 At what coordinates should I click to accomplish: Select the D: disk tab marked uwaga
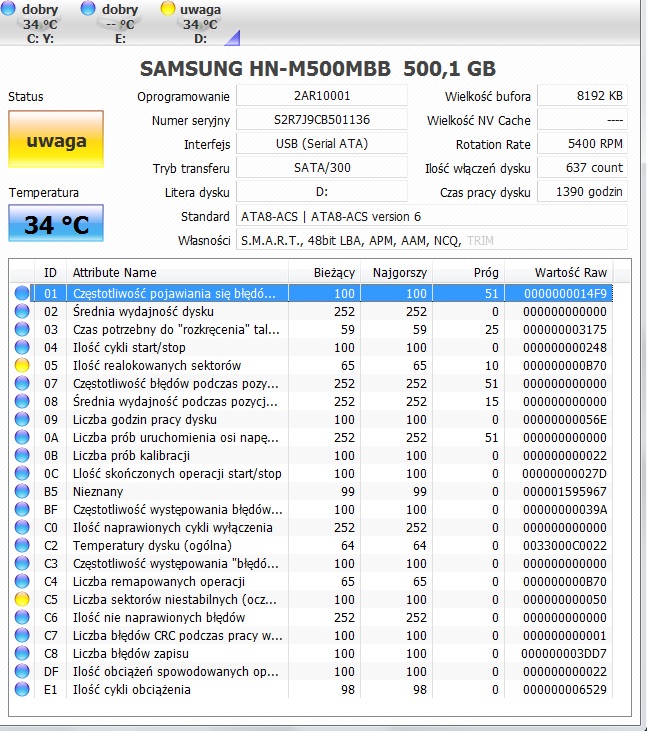pos(192,22)
